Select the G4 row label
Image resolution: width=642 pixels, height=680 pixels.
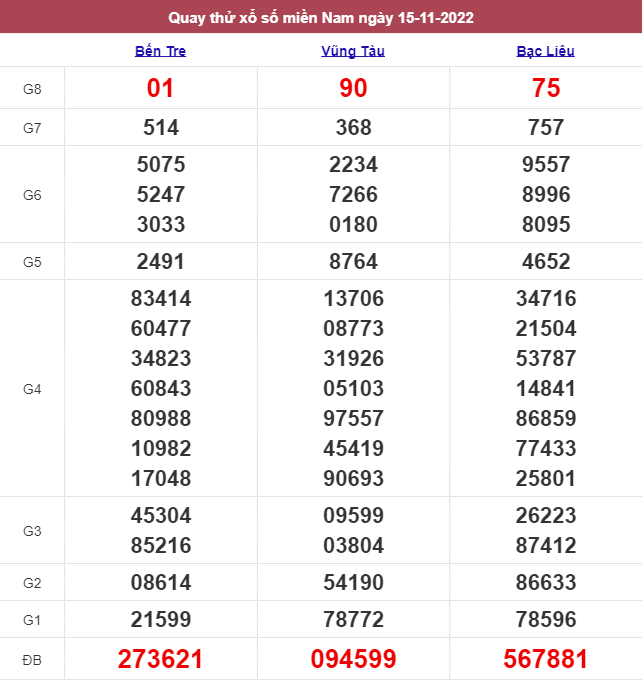click(32, 389)
